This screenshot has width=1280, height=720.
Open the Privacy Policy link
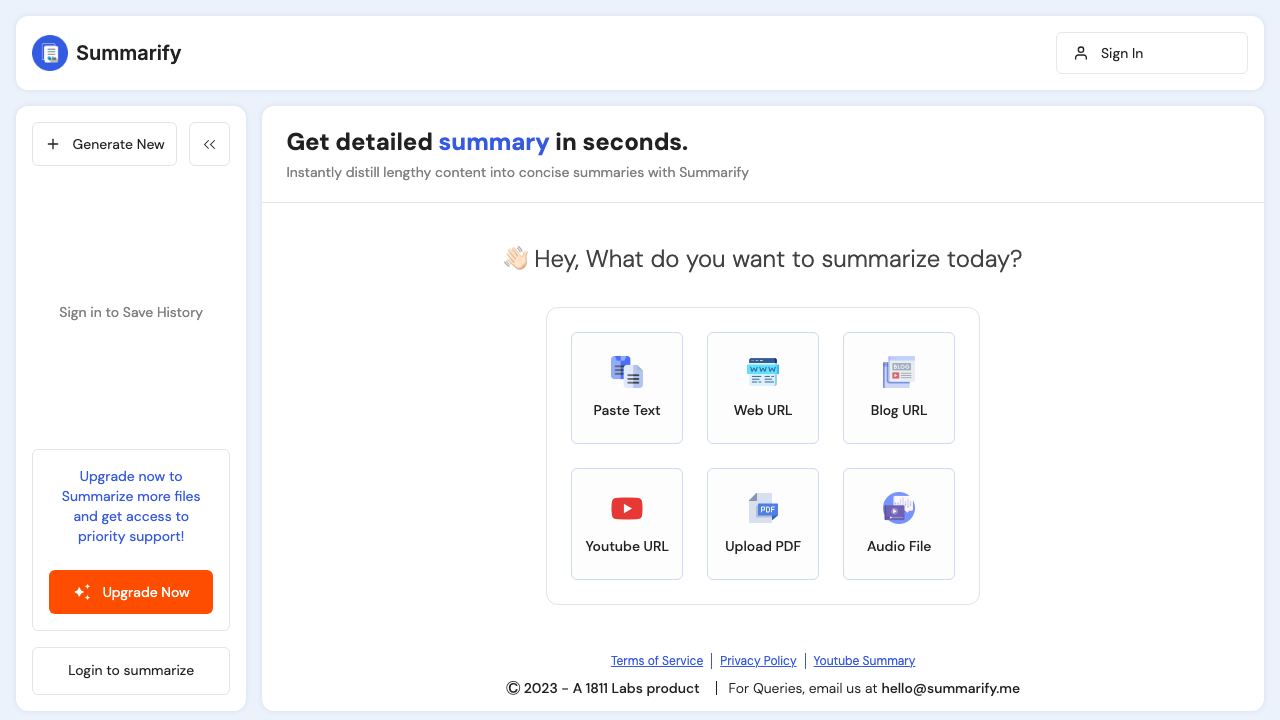point(758,661)
